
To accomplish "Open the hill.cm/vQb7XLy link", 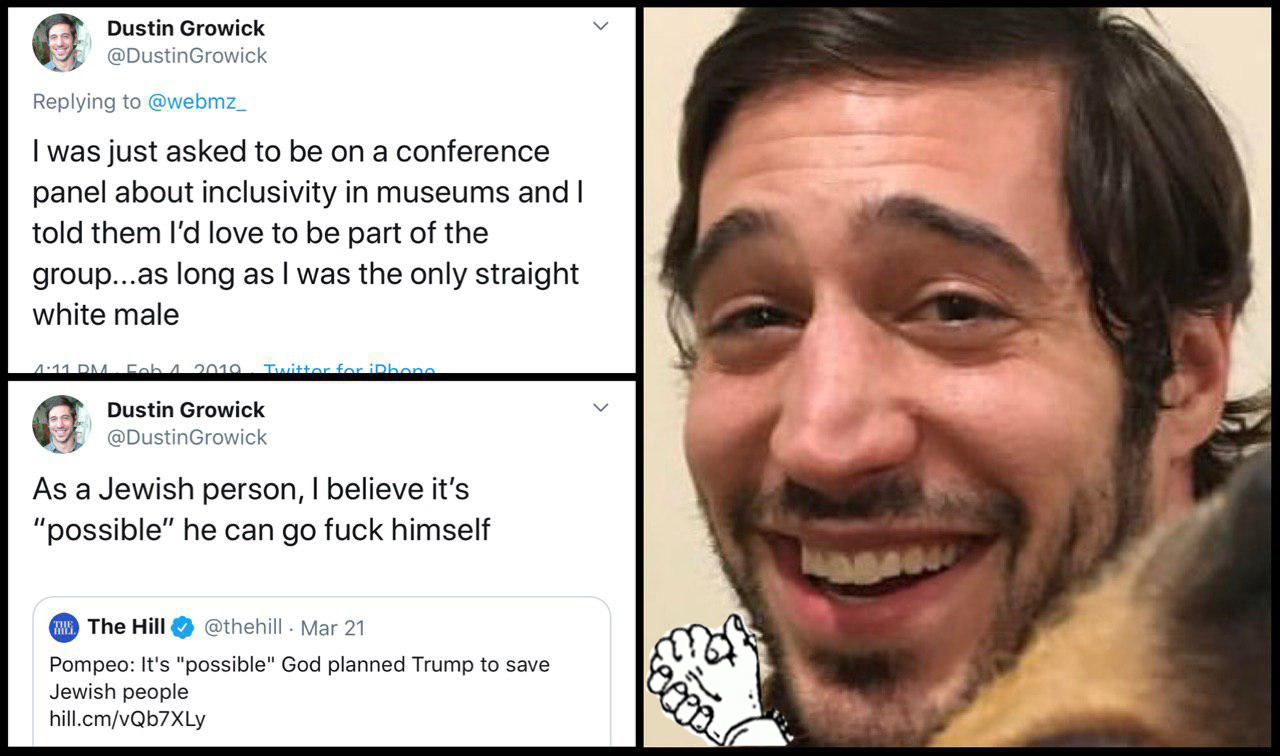I will (127, 718).
